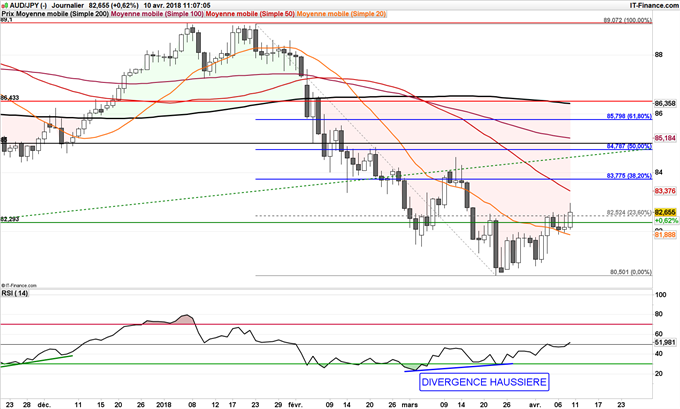Click the 88 price axis value
680x409 pixels.
coord(658,55)
